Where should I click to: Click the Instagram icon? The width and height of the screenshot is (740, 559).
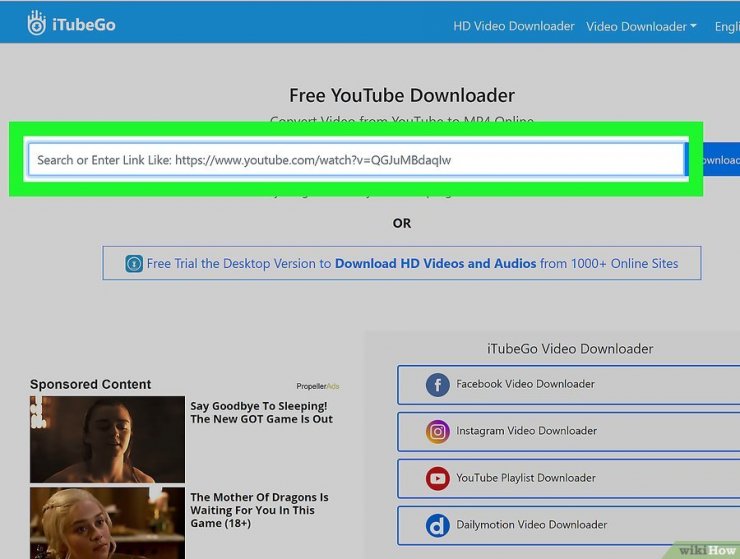click(437, 432)
